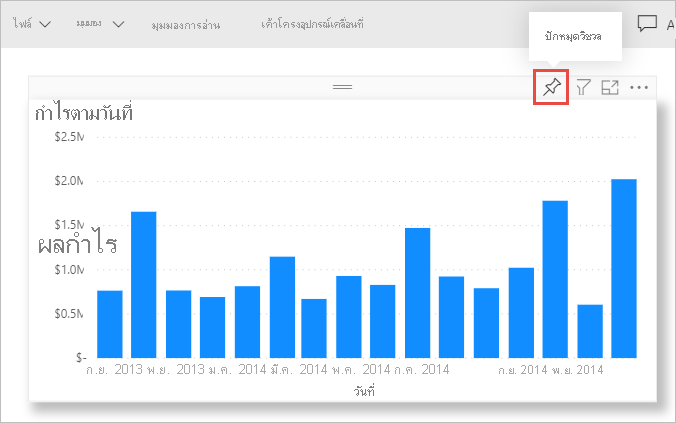
Task: Click the x-axis label ก.ค. 2014
Action: pyautogui.click(x=421, y=370)
